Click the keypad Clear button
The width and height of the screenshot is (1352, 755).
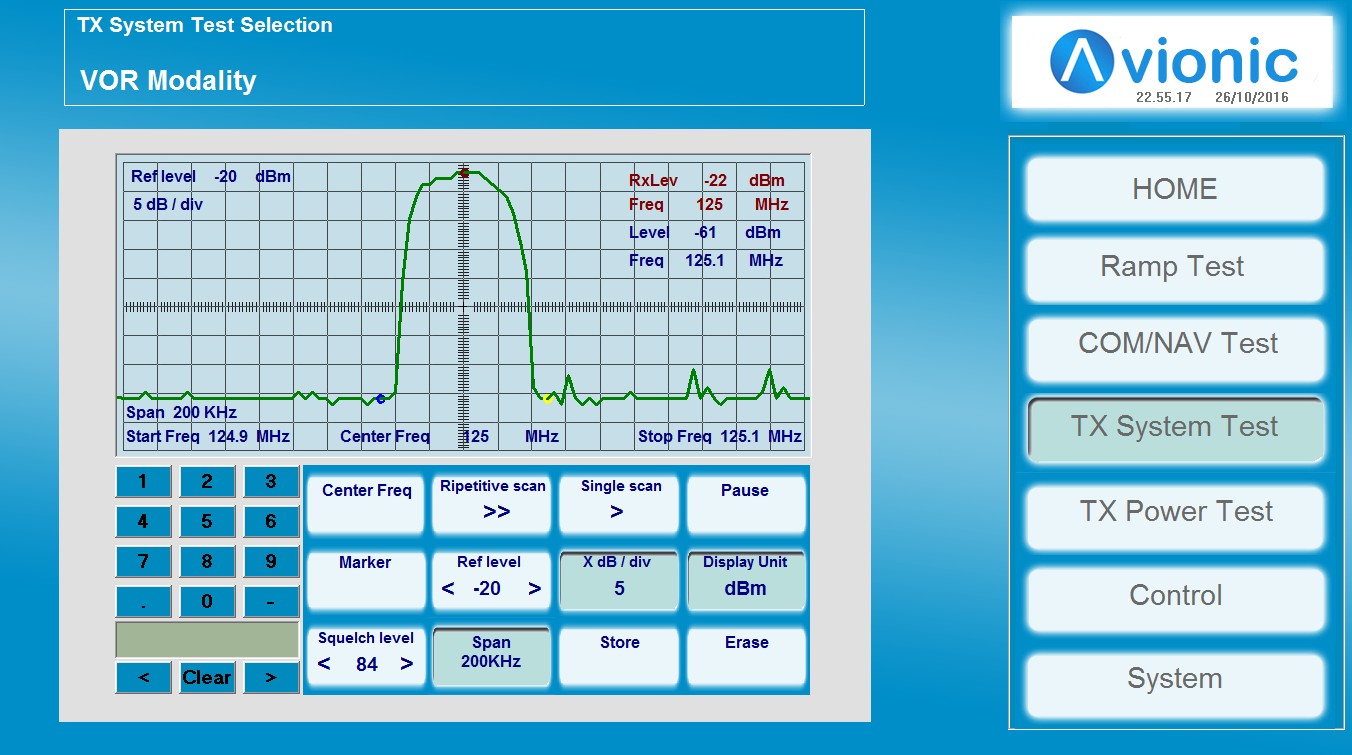tap(207, 677)
